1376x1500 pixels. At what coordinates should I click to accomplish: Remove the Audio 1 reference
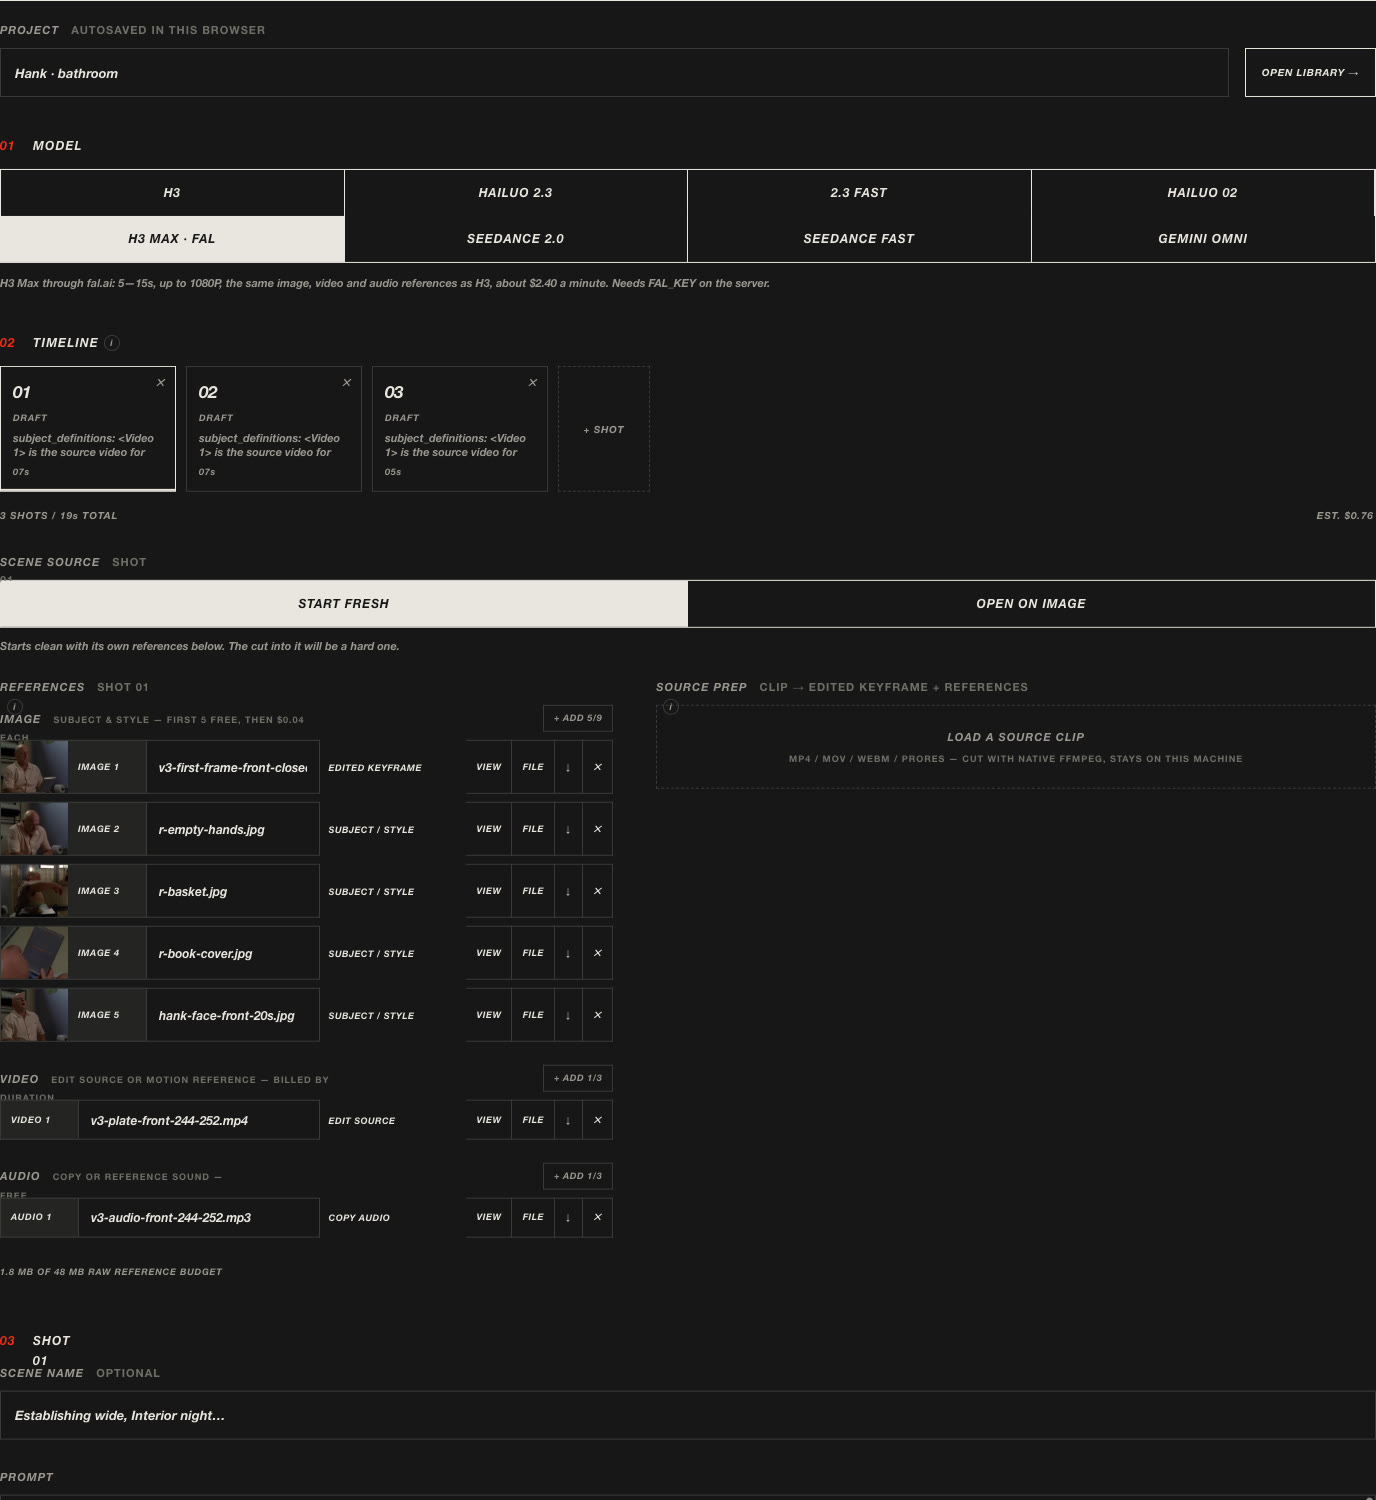coord(598,1217)
